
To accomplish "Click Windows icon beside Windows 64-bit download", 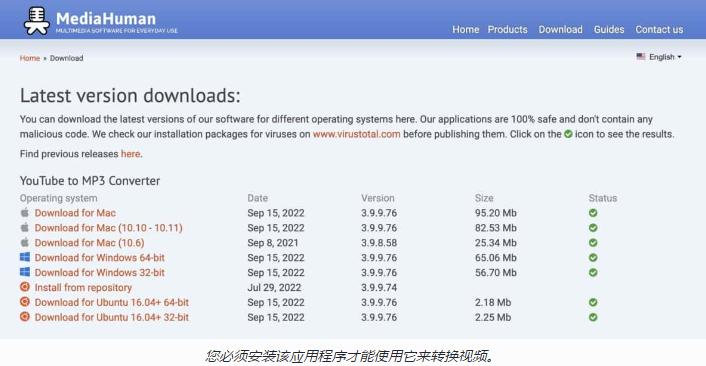I will [x=25, y=257].
